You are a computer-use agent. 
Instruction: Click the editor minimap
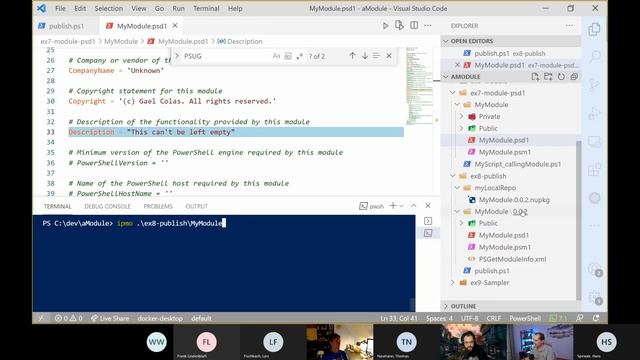coord(419,86)
